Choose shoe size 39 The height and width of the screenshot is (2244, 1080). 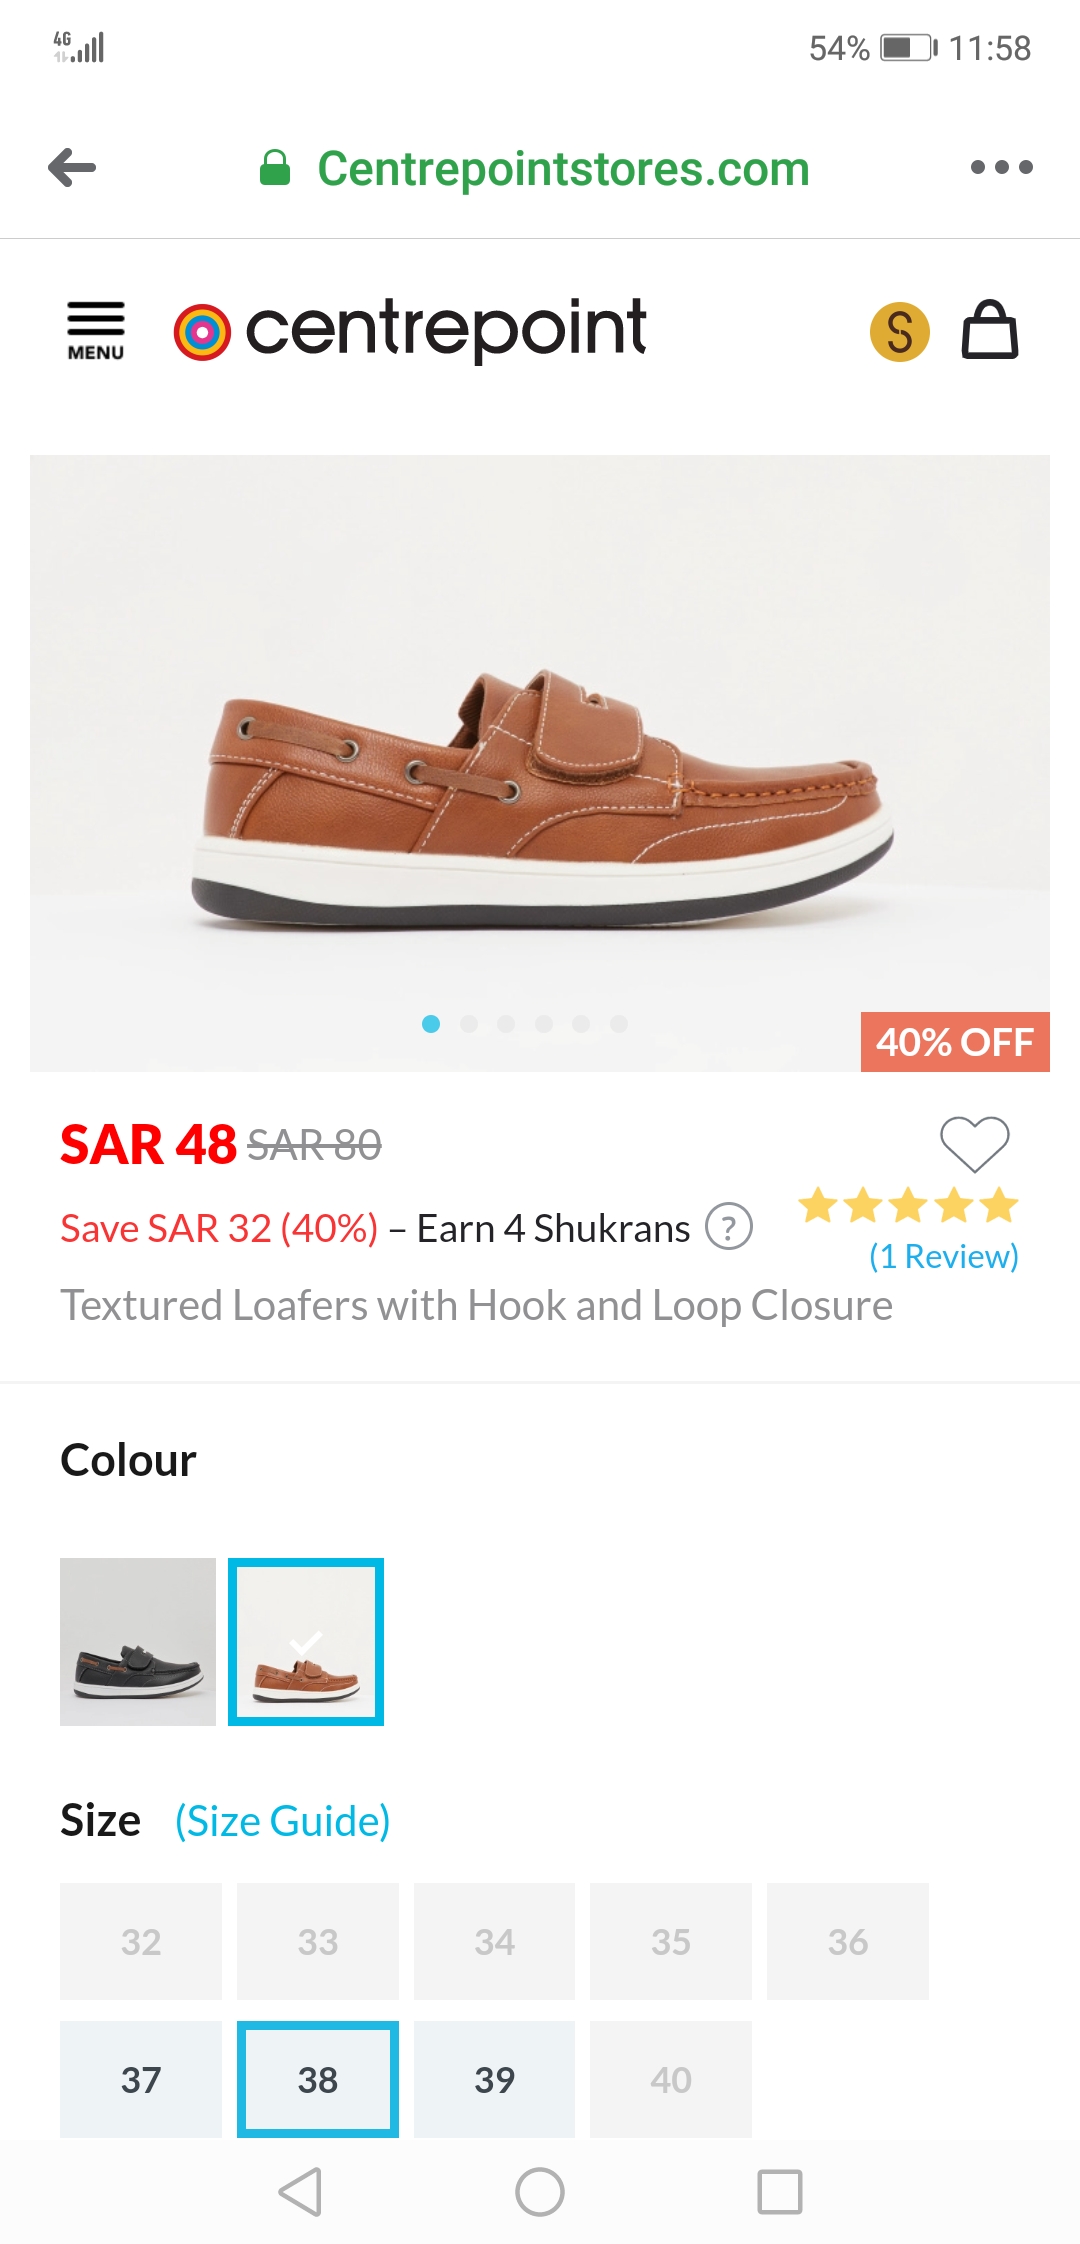coord(495,2079)
